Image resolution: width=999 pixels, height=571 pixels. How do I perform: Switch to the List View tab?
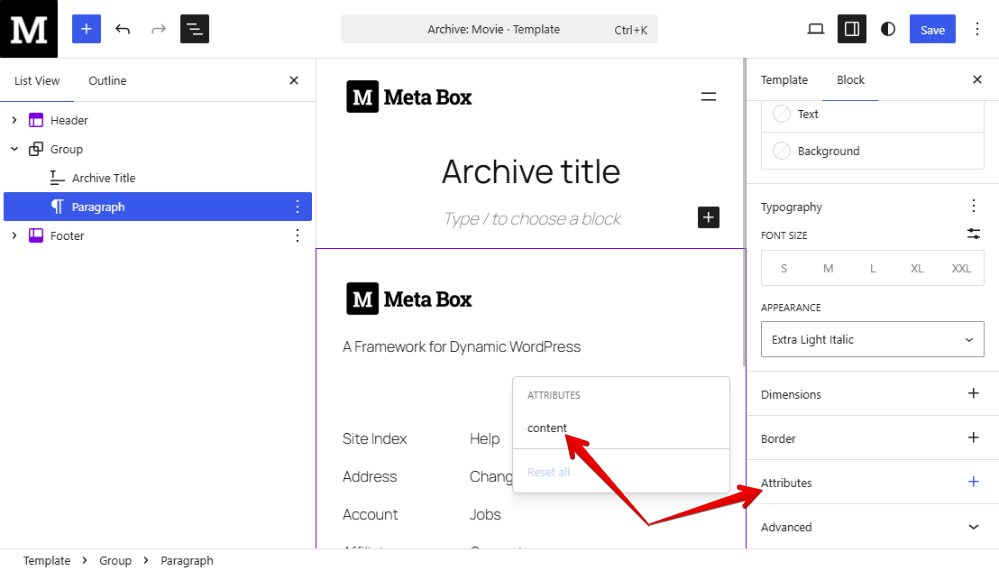[37, 81]
